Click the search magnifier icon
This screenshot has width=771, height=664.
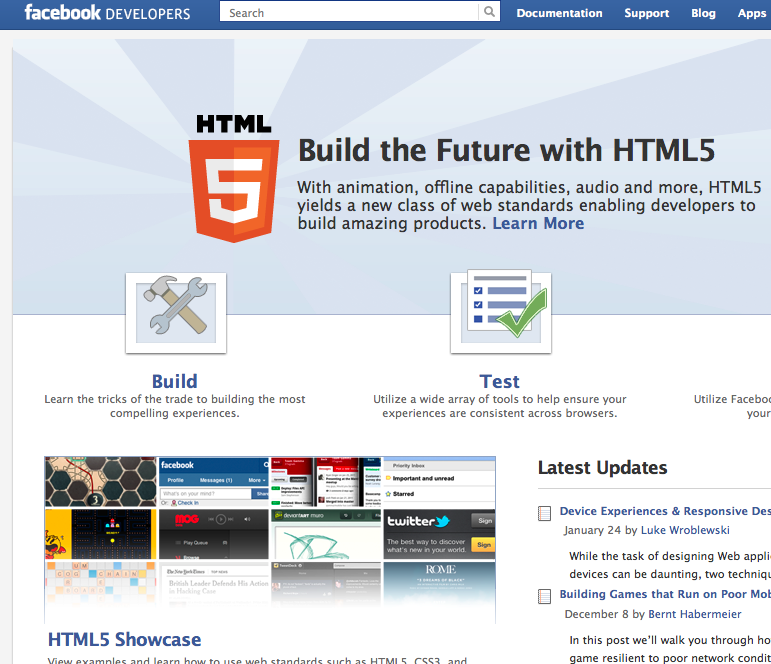(489, 13)
